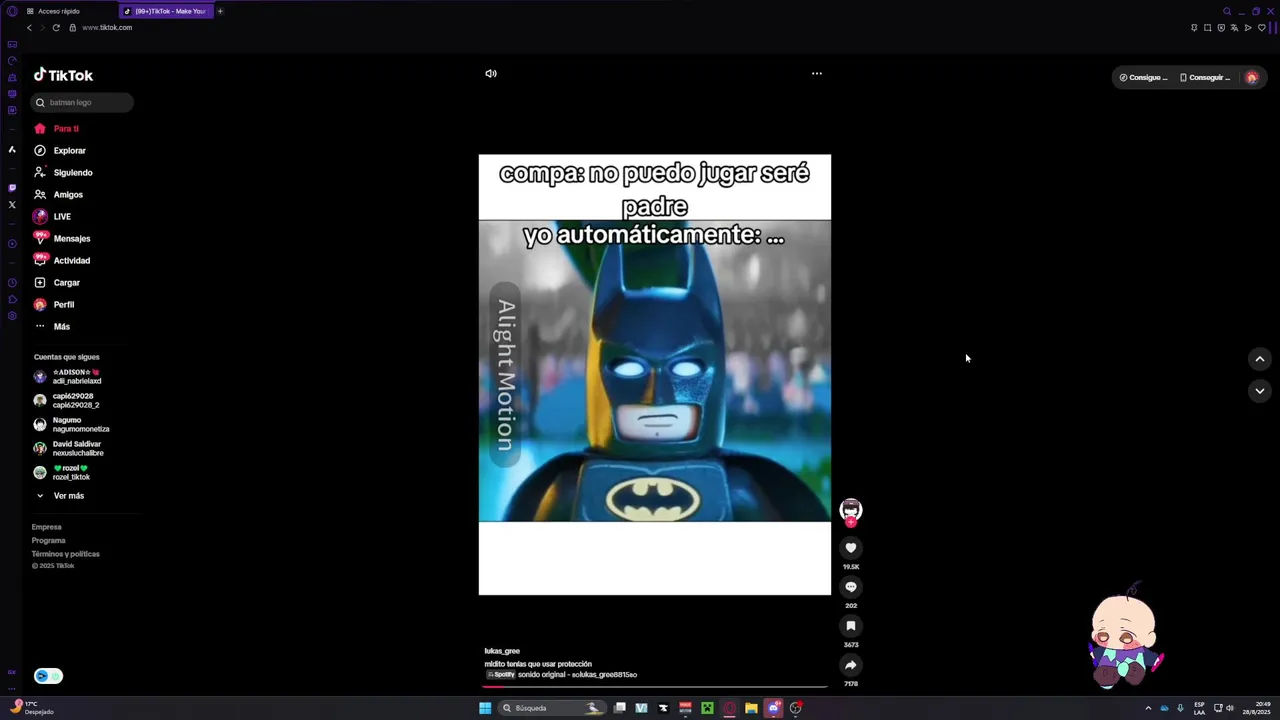Open browser tab search magnifier
Viewport: 1280px width, 720px height.
pyautogui.click(x=1228, y=11)
